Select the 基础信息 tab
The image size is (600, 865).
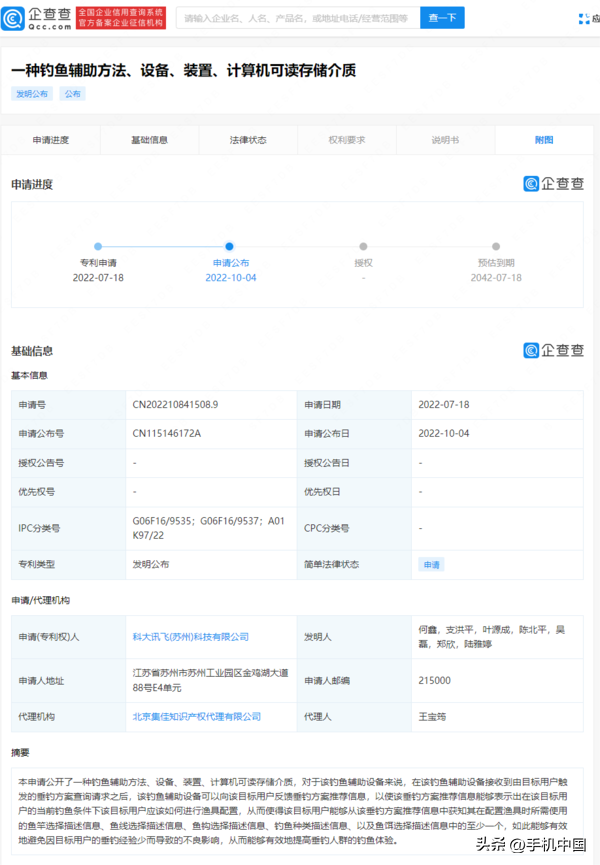[x=149, y=140]
